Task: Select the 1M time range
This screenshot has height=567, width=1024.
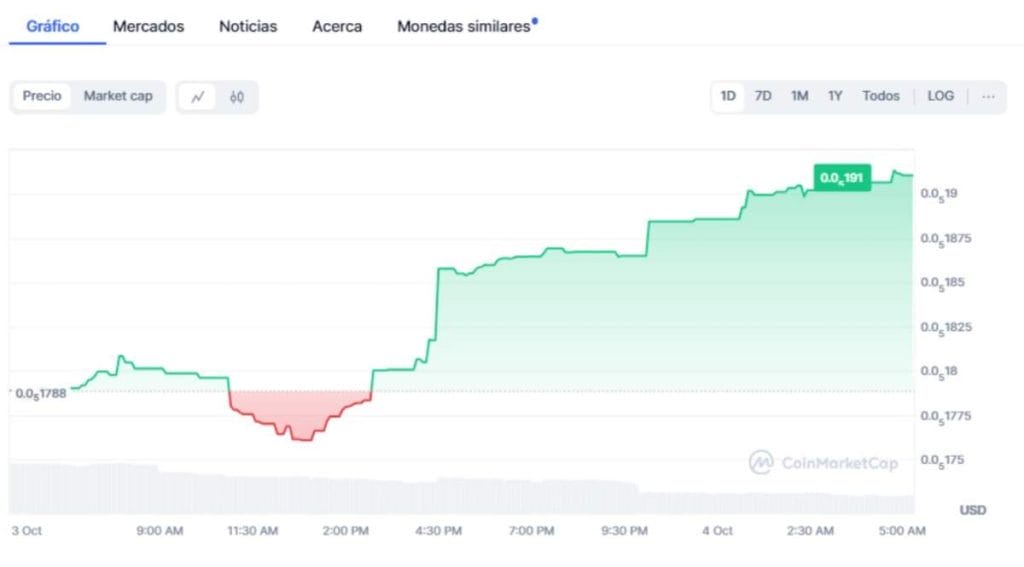Action: (800, 96)
